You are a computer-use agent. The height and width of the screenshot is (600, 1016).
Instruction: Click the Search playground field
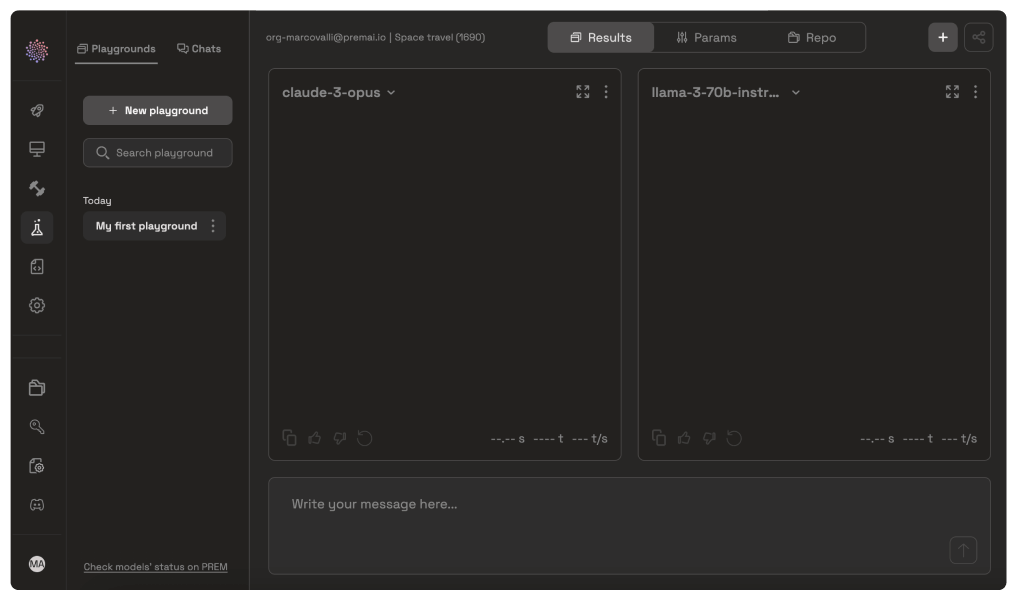[x=158, y=153]
